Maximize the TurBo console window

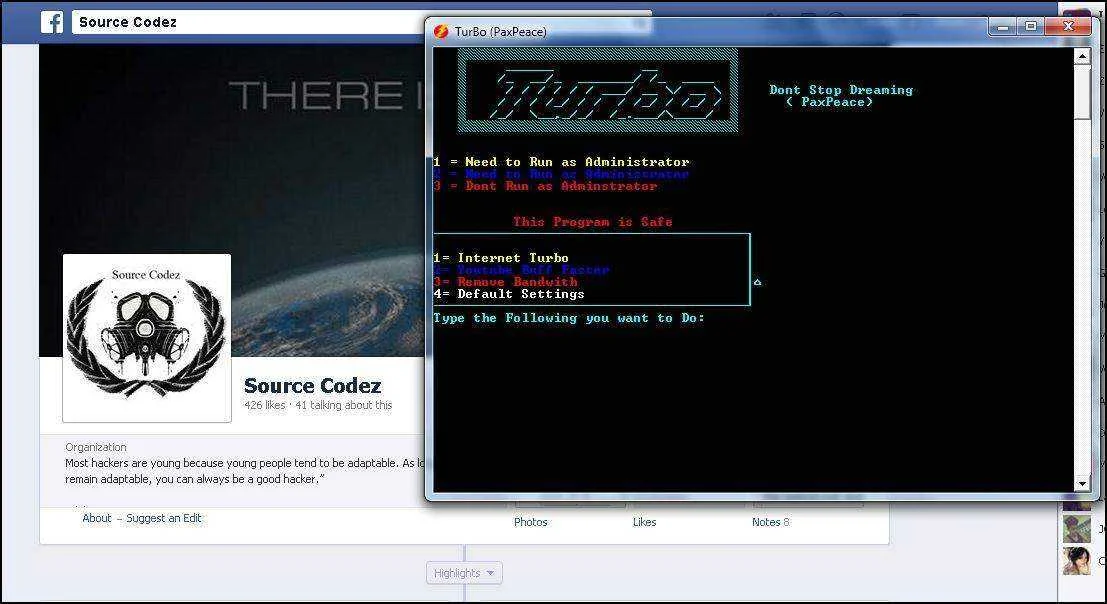click(1031, 26)
